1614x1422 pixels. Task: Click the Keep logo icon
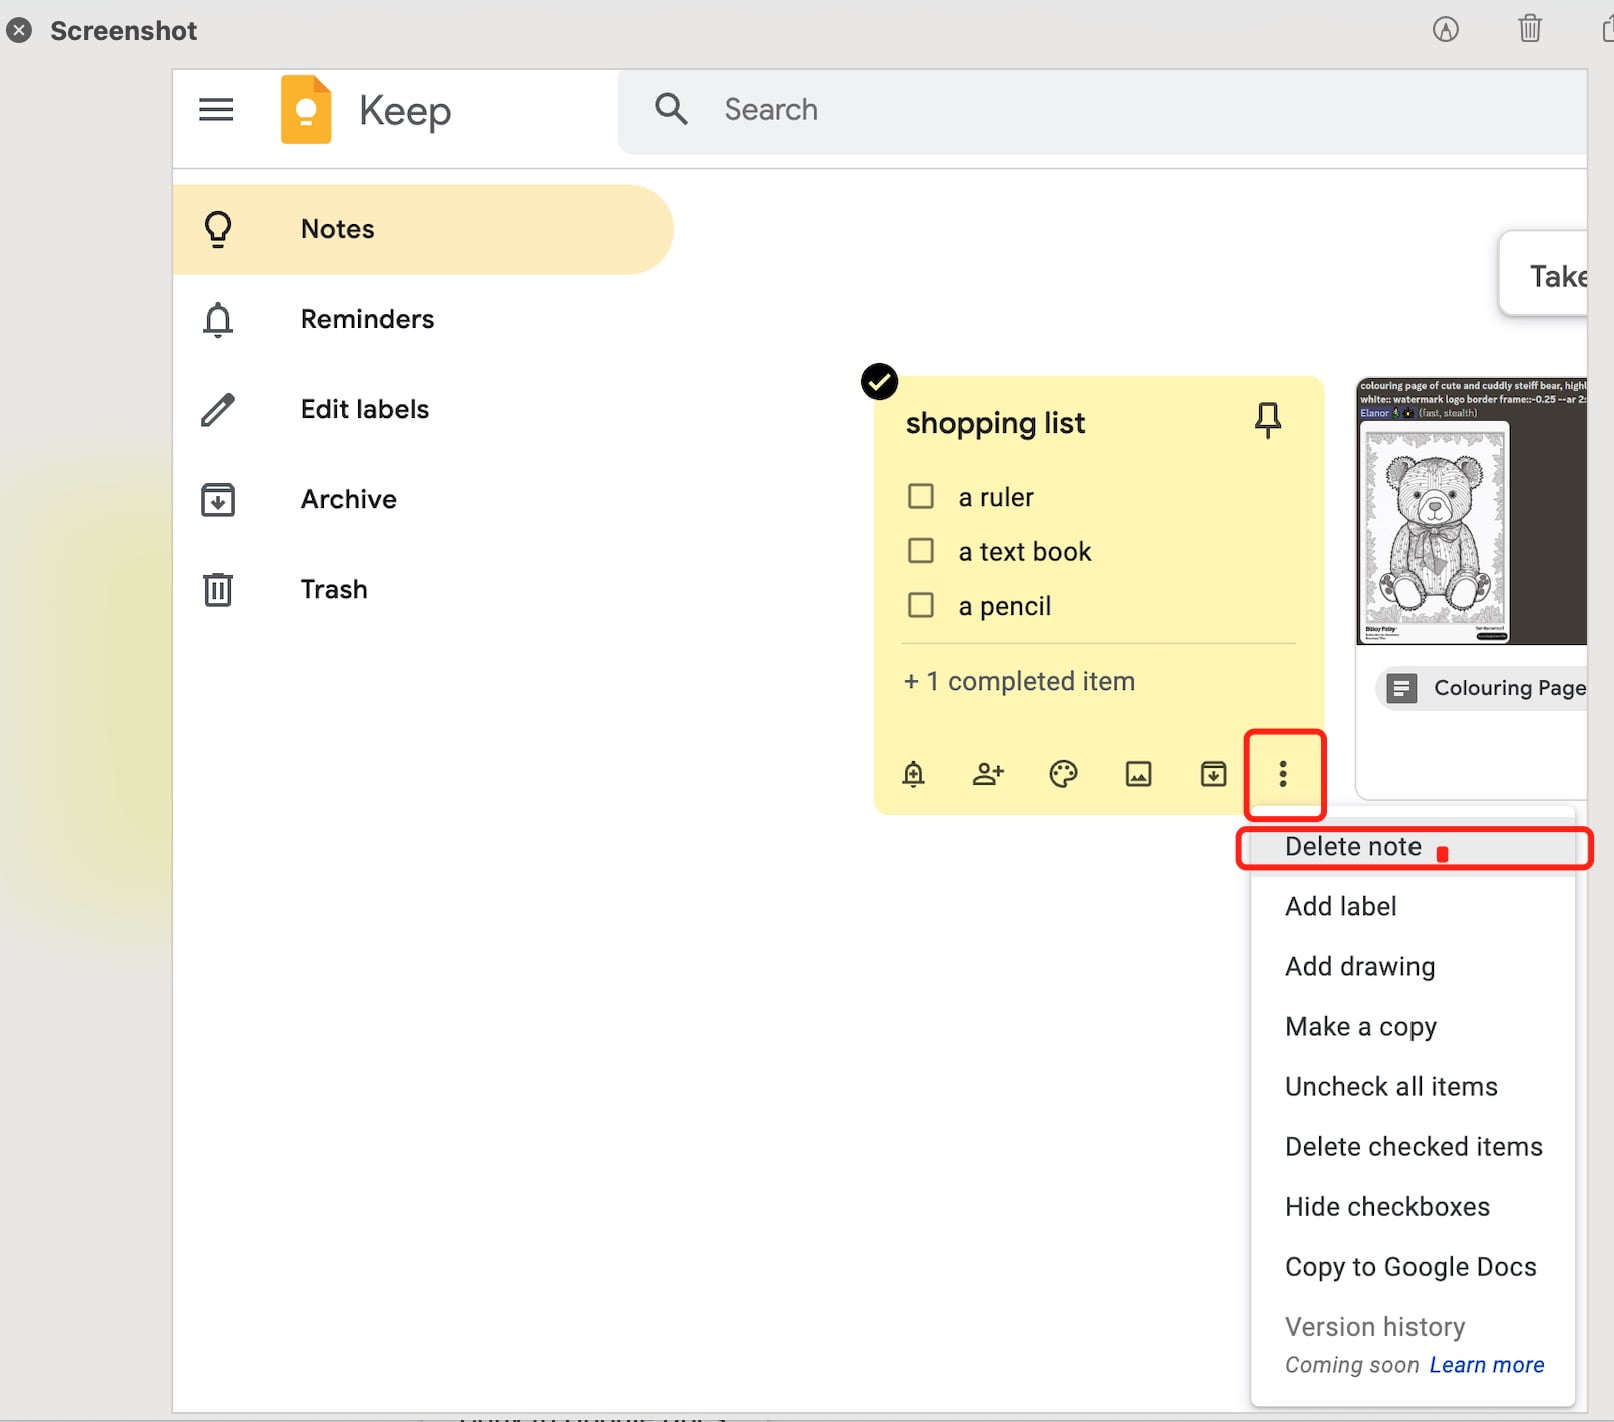tap(306, 109)
